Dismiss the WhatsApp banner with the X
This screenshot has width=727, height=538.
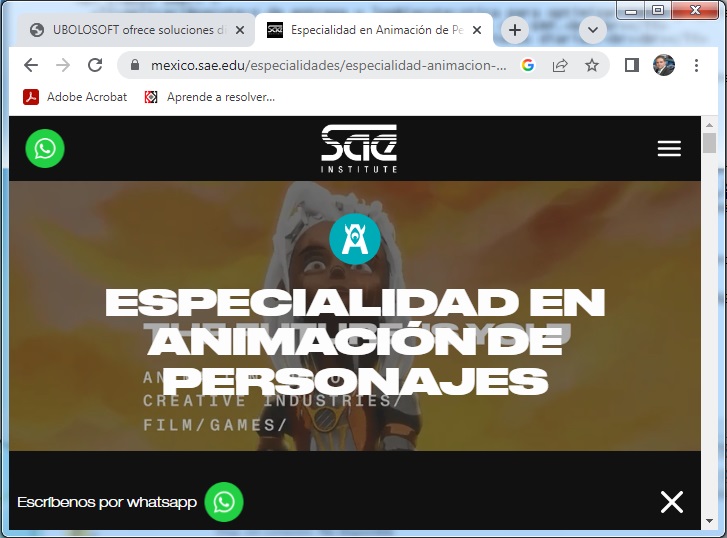(672, 502)
